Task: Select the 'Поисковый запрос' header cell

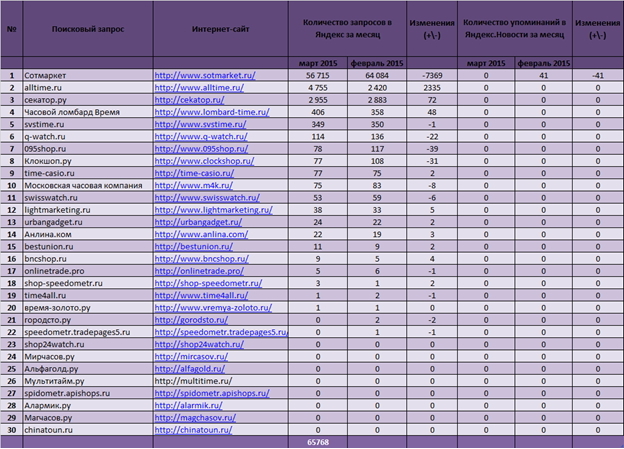Action: 88,29
